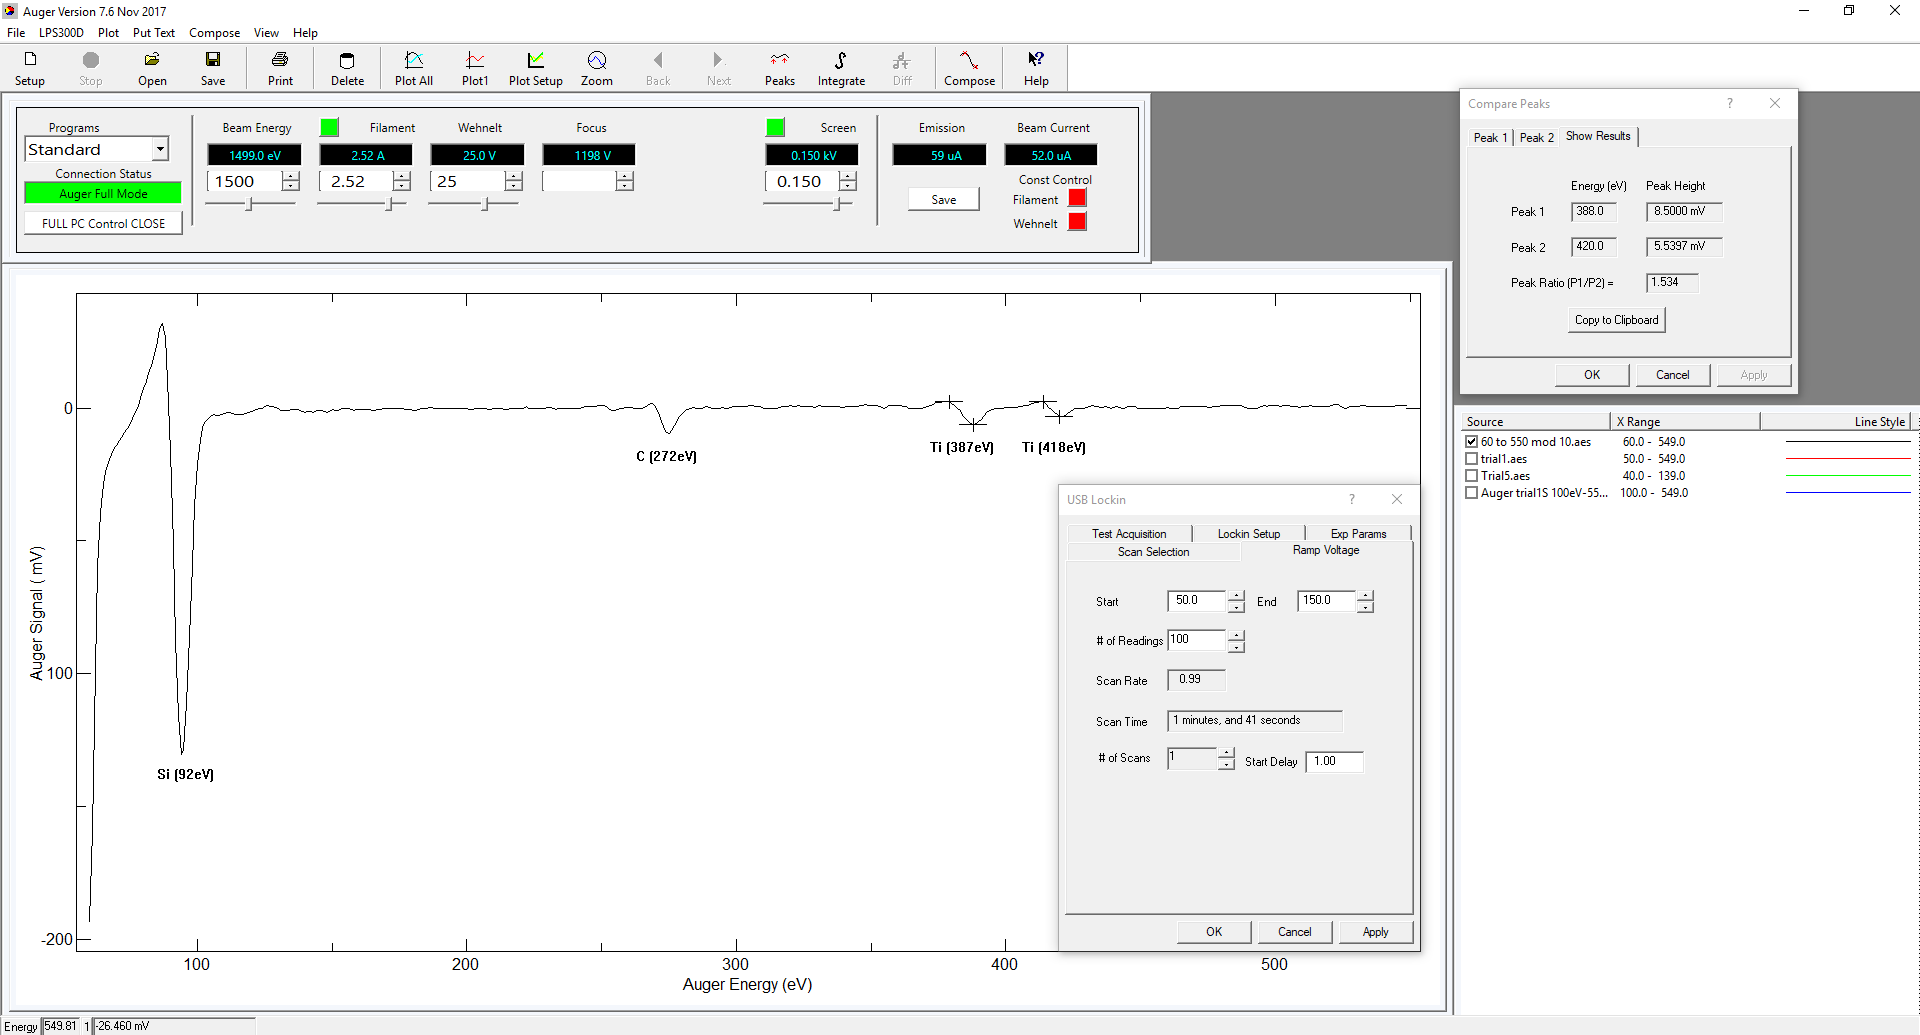Switch to the Lockin Setup tab

[x=1248, y=534]
